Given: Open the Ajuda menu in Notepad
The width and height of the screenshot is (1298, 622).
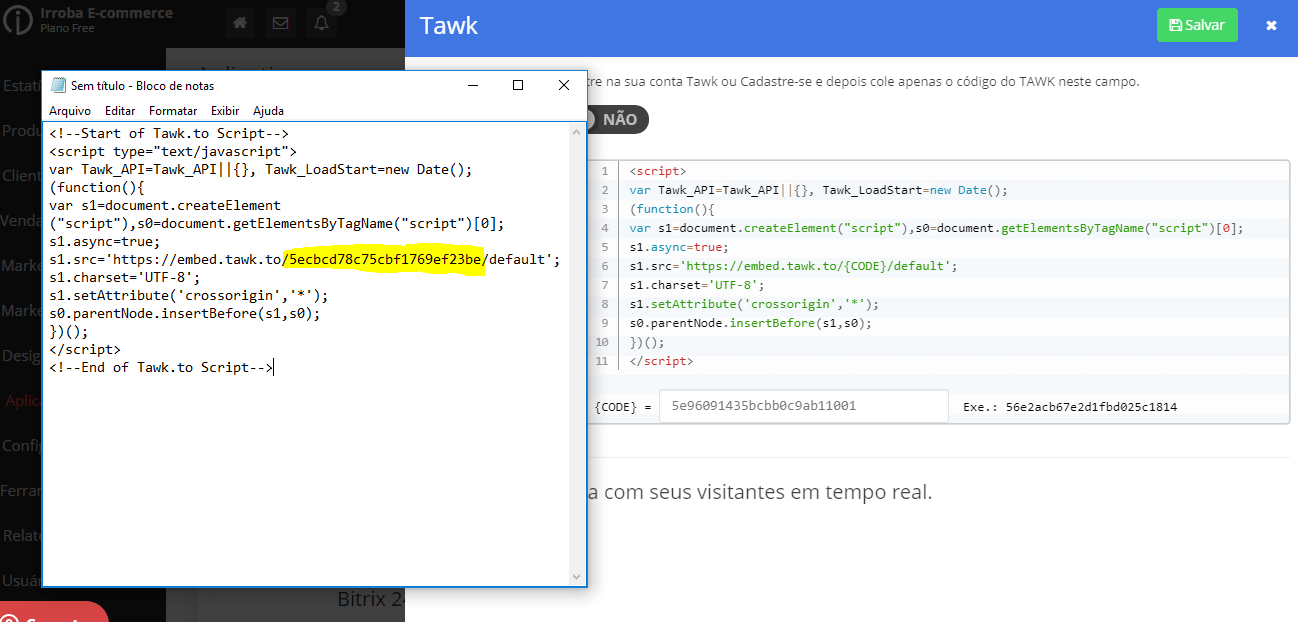Looking at the screenshot, I should point(268,111).
